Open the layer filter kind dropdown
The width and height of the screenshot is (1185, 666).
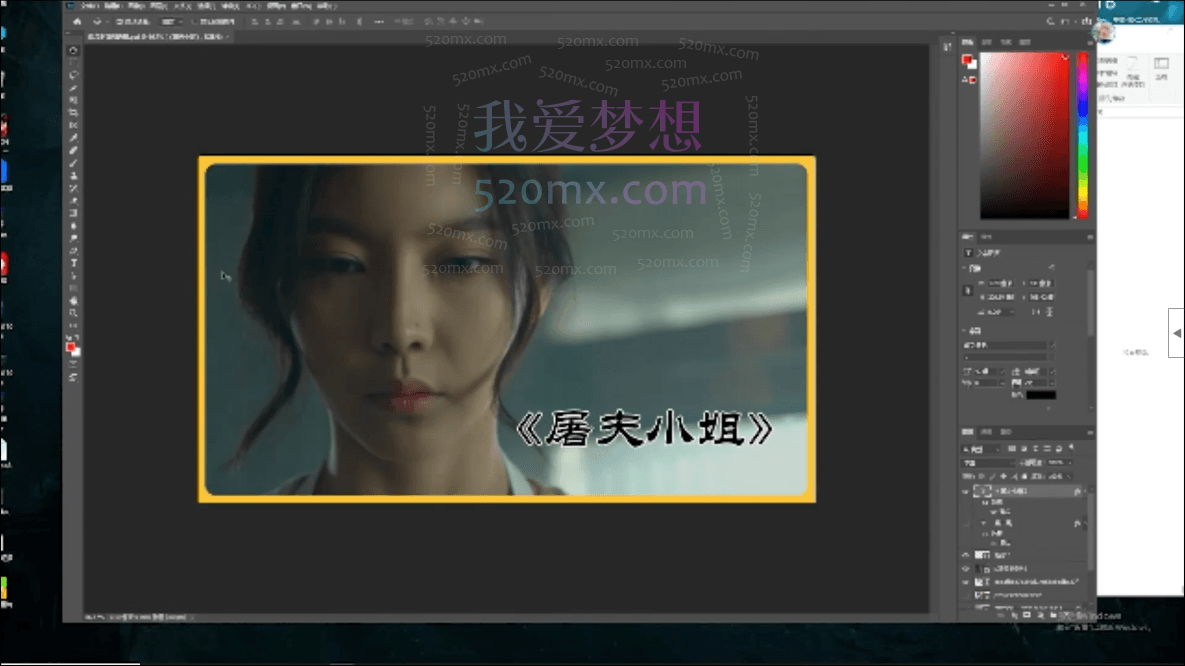click(x=982, y=449)
